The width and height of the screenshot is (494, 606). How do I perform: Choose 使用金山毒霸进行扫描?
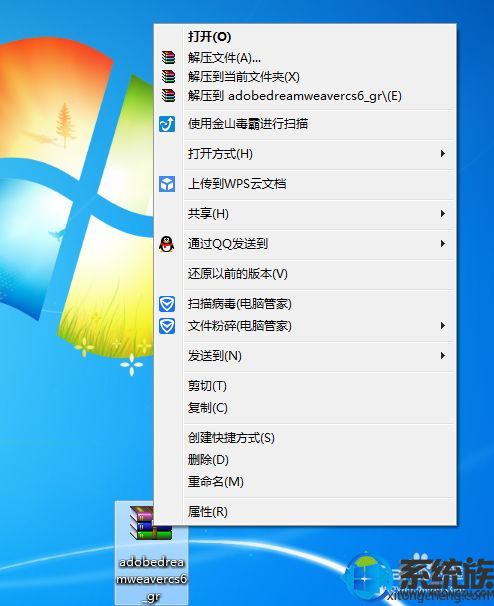305,124
